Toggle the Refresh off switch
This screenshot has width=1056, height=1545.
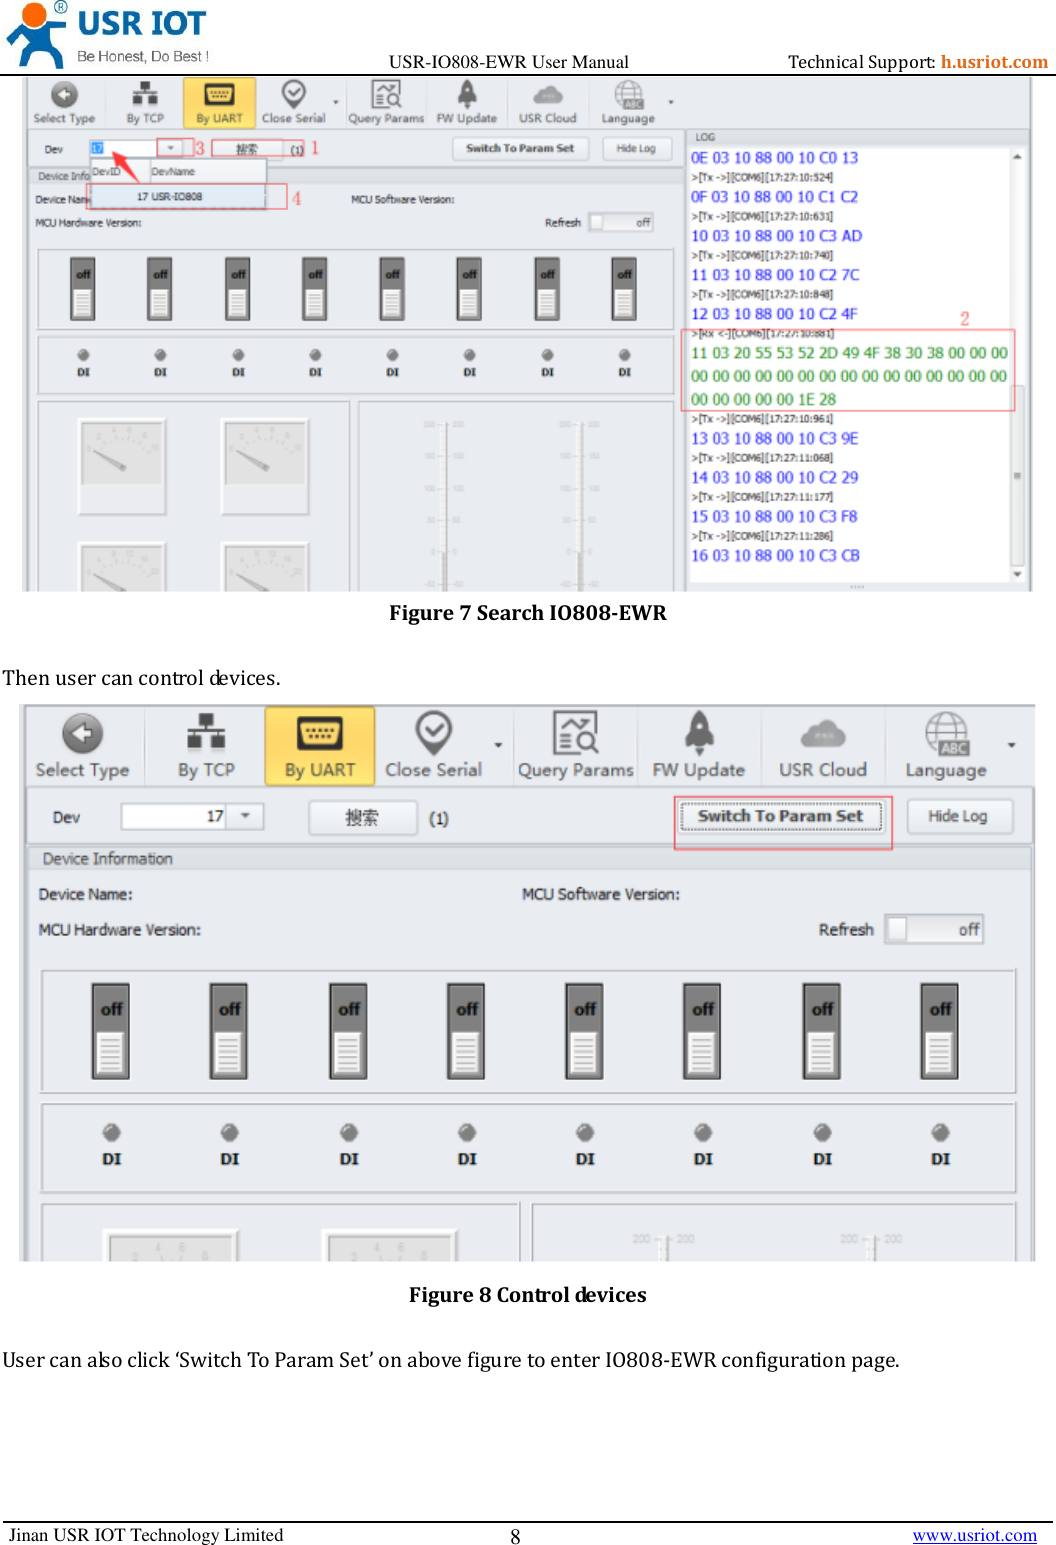(933, 929)
